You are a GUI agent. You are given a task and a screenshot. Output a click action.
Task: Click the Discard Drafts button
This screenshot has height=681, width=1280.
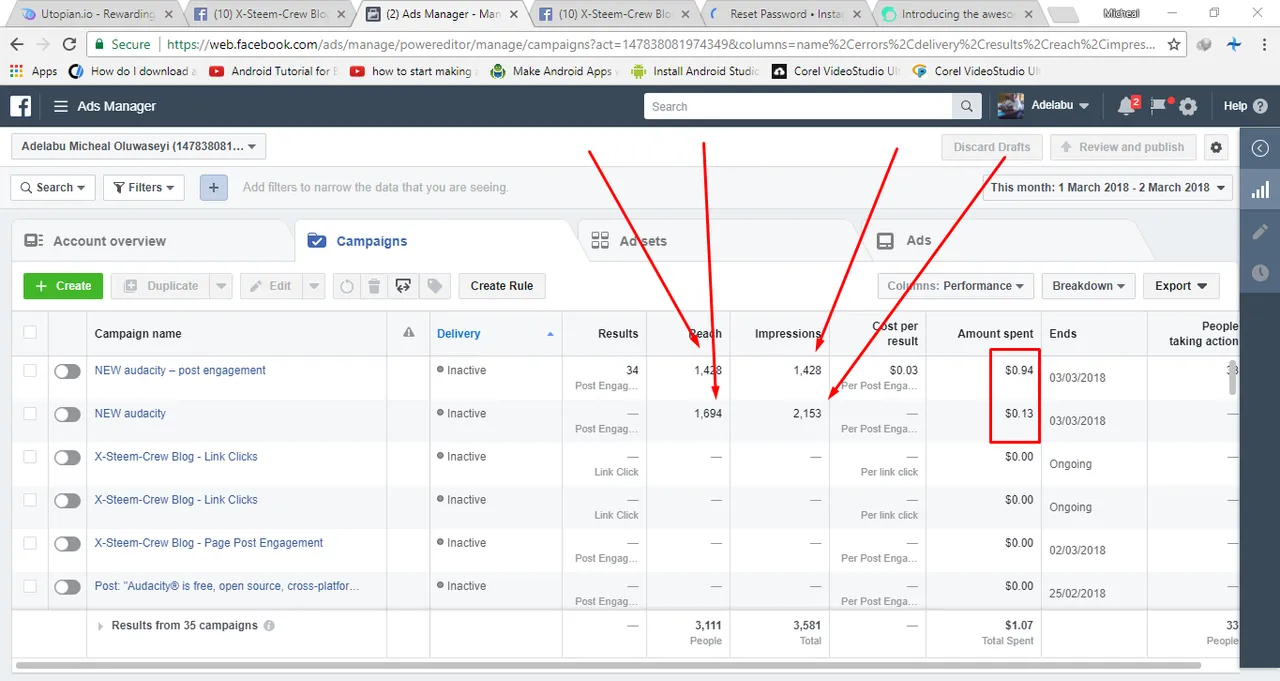click(x=992, y=147)
